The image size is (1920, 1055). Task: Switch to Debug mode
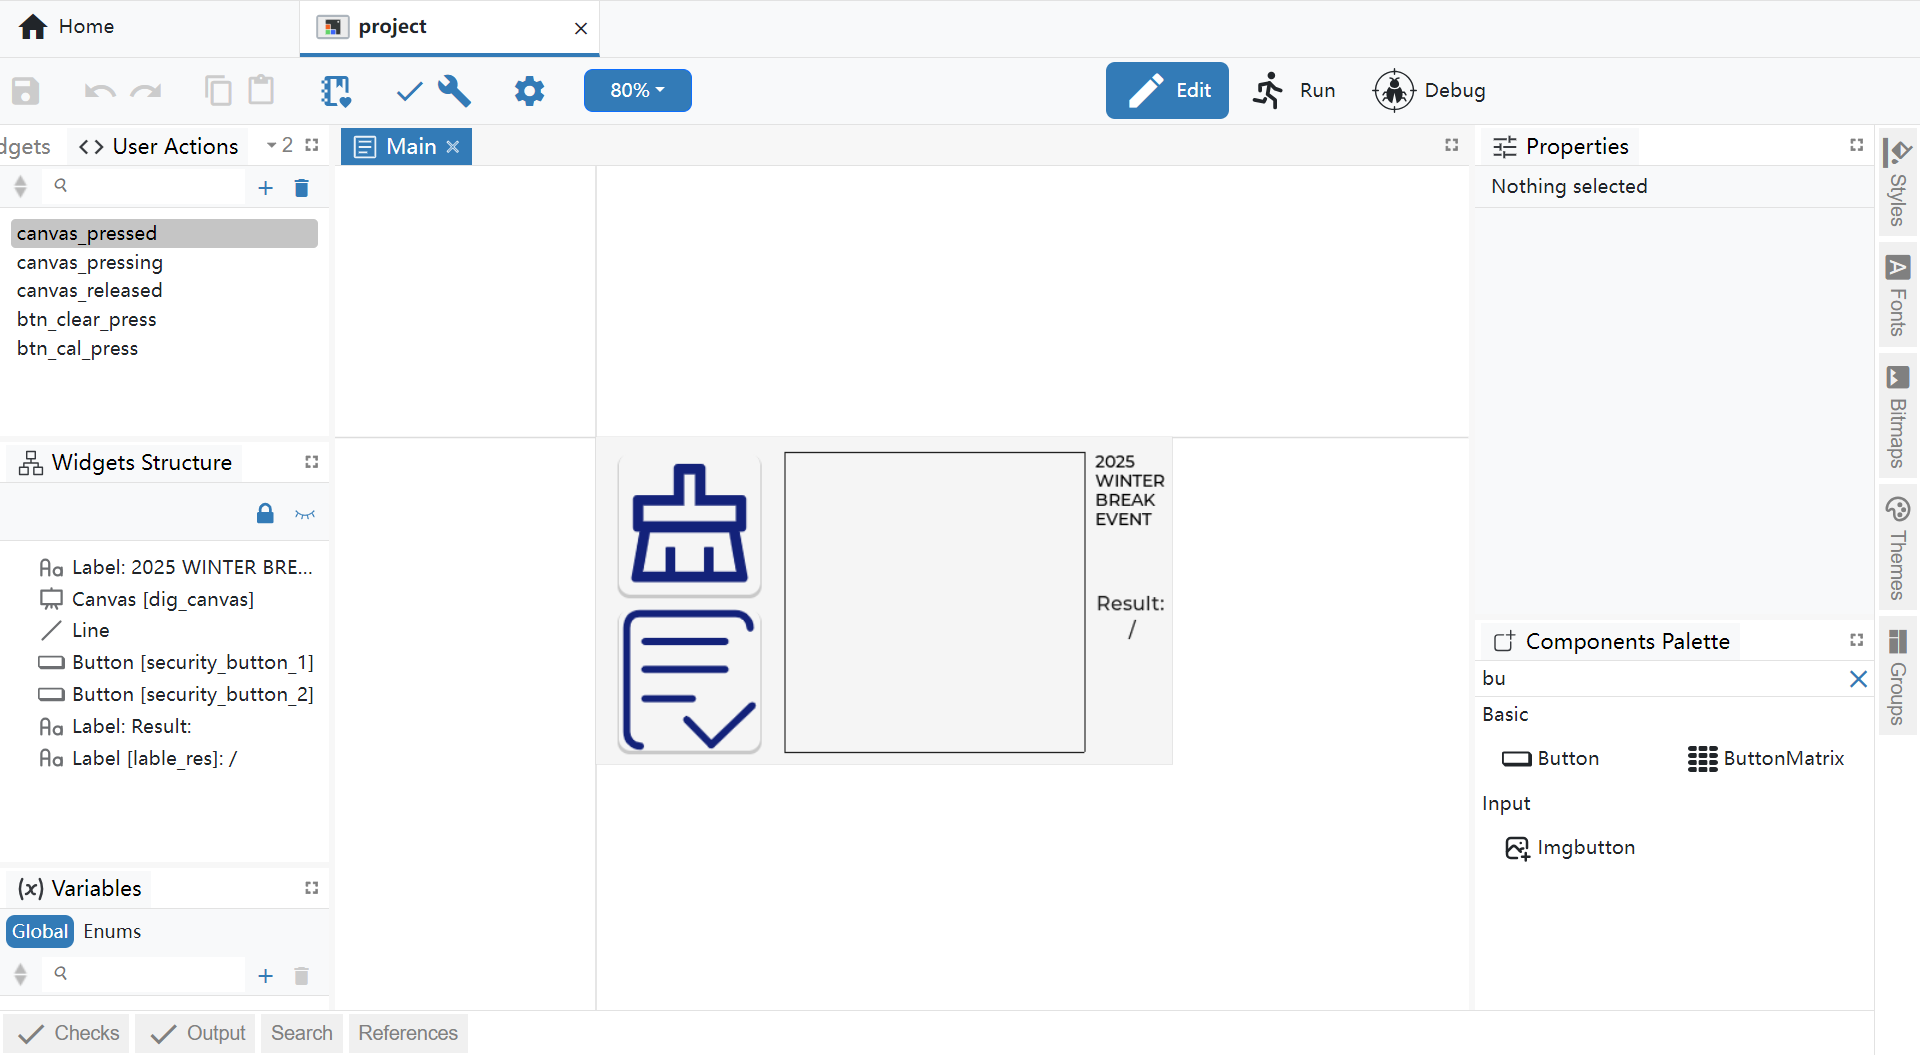click(1429, 91)
